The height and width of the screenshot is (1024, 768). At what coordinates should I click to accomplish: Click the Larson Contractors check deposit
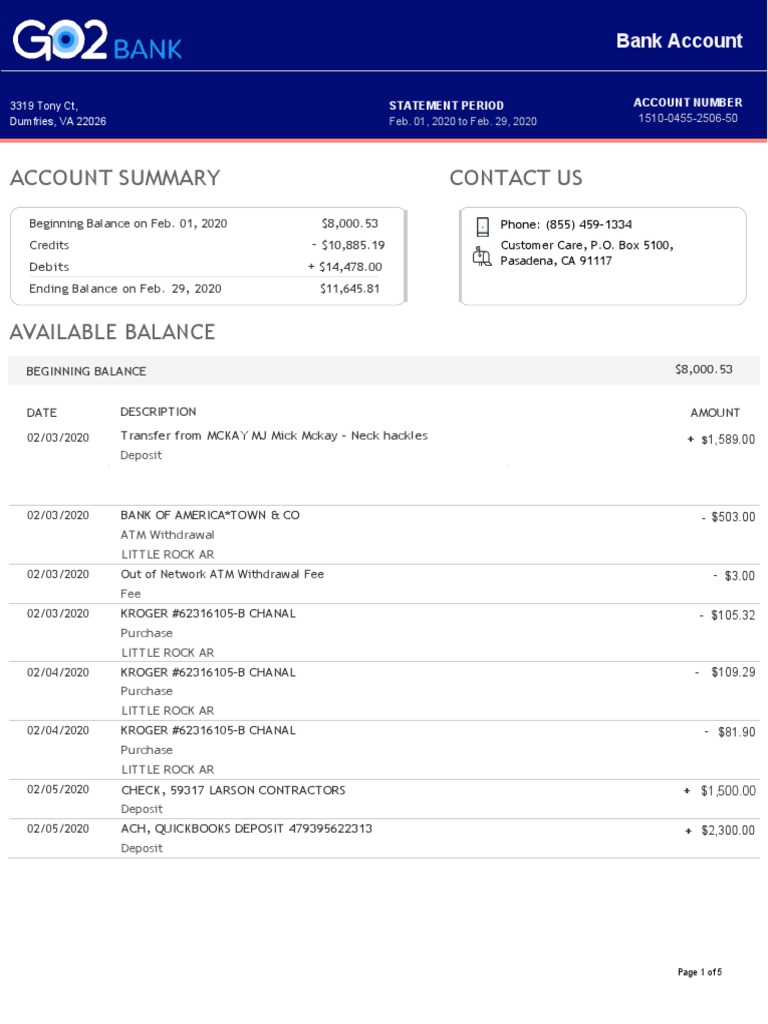point(233,790)
